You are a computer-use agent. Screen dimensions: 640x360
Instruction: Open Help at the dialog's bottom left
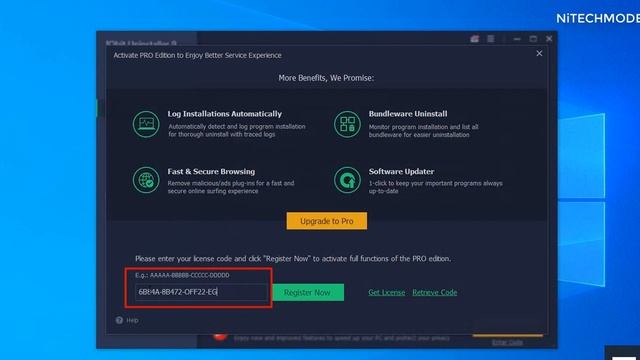click(127, 320)
